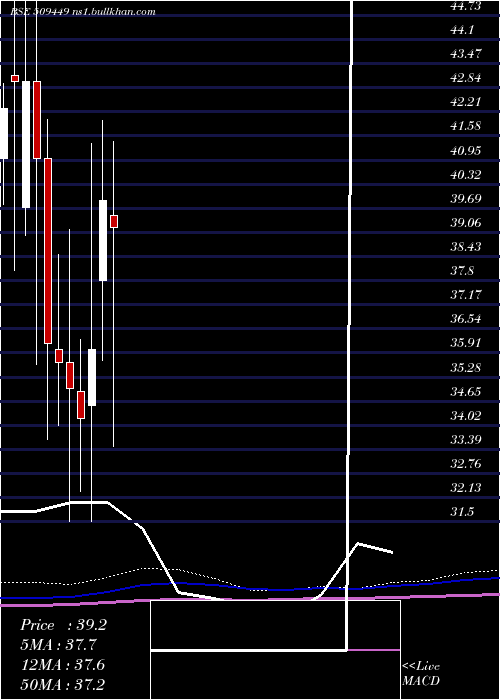Click the 34.65 price axis label
Screen dimensions: 500x700
click(466, 392)
